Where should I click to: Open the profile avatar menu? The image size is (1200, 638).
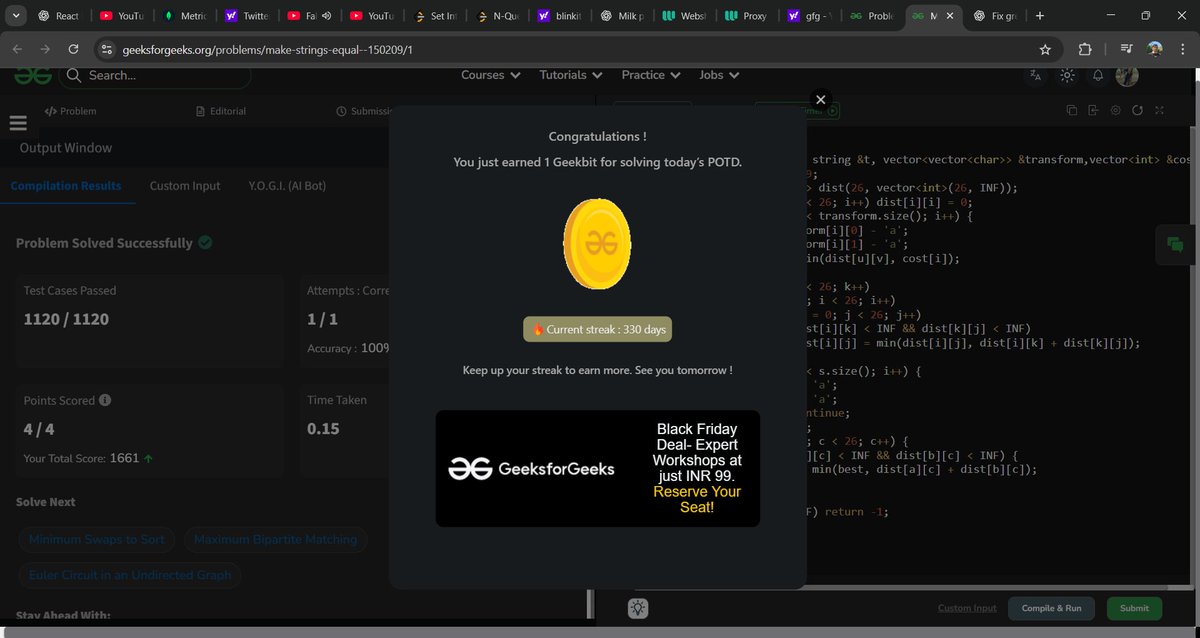[x=1128, y=75]
